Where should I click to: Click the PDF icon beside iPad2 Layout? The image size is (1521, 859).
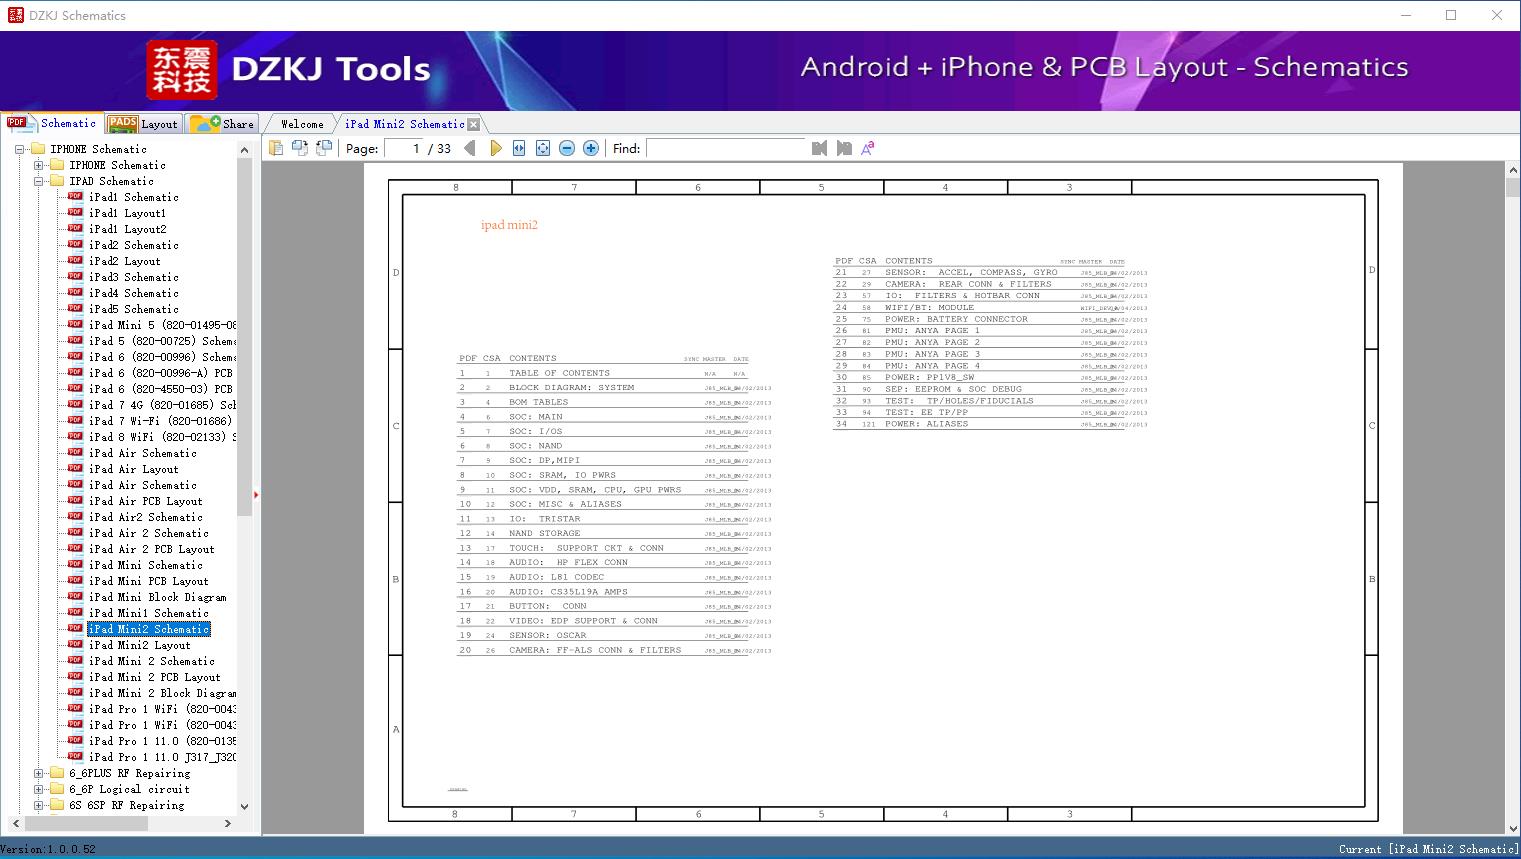click(75, 261)
